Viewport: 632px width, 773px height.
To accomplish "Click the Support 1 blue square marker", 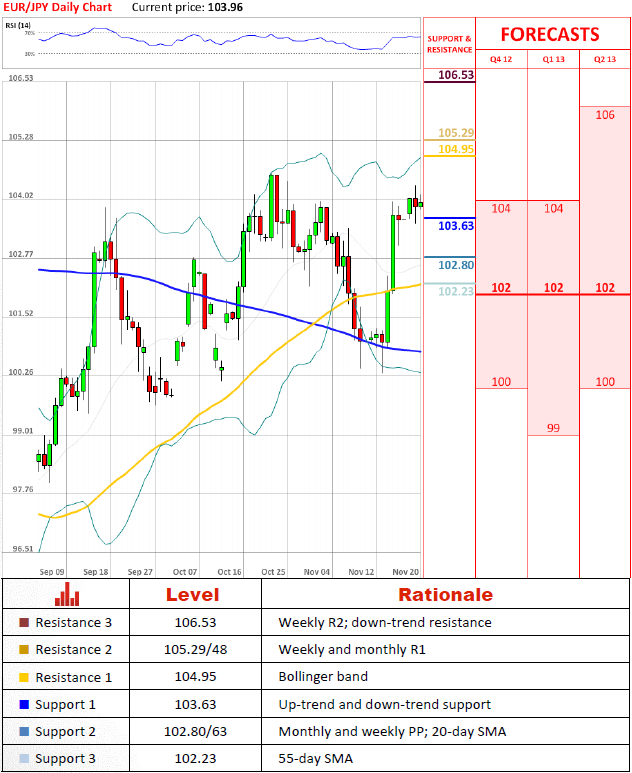I will pyautogui.click(x=24, y=704).
